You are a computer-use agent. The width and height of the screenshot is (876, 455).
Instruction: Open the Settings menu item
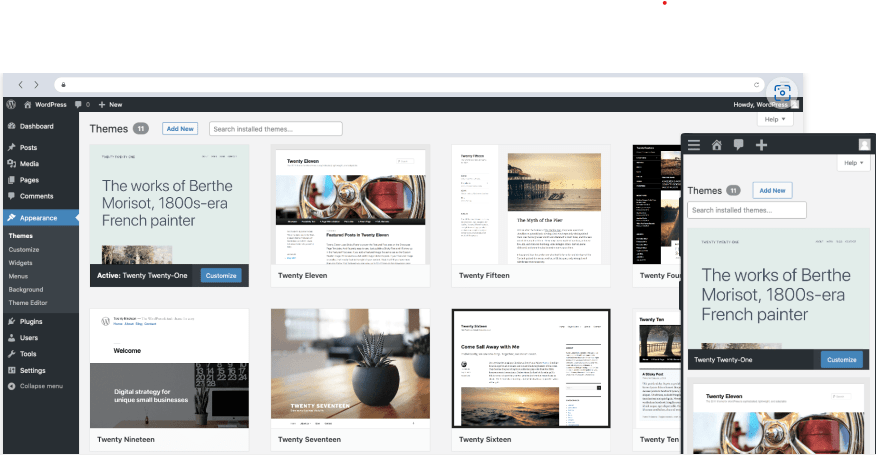coord(32,371)
